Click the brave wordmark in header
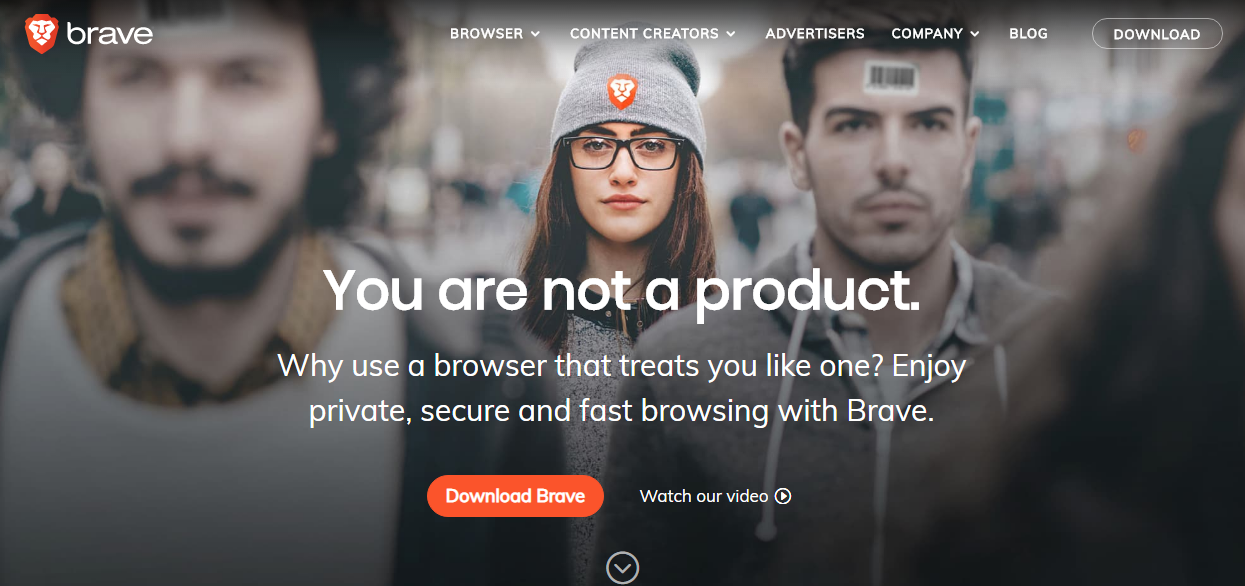1245x586 pixels. pos(109,34)
